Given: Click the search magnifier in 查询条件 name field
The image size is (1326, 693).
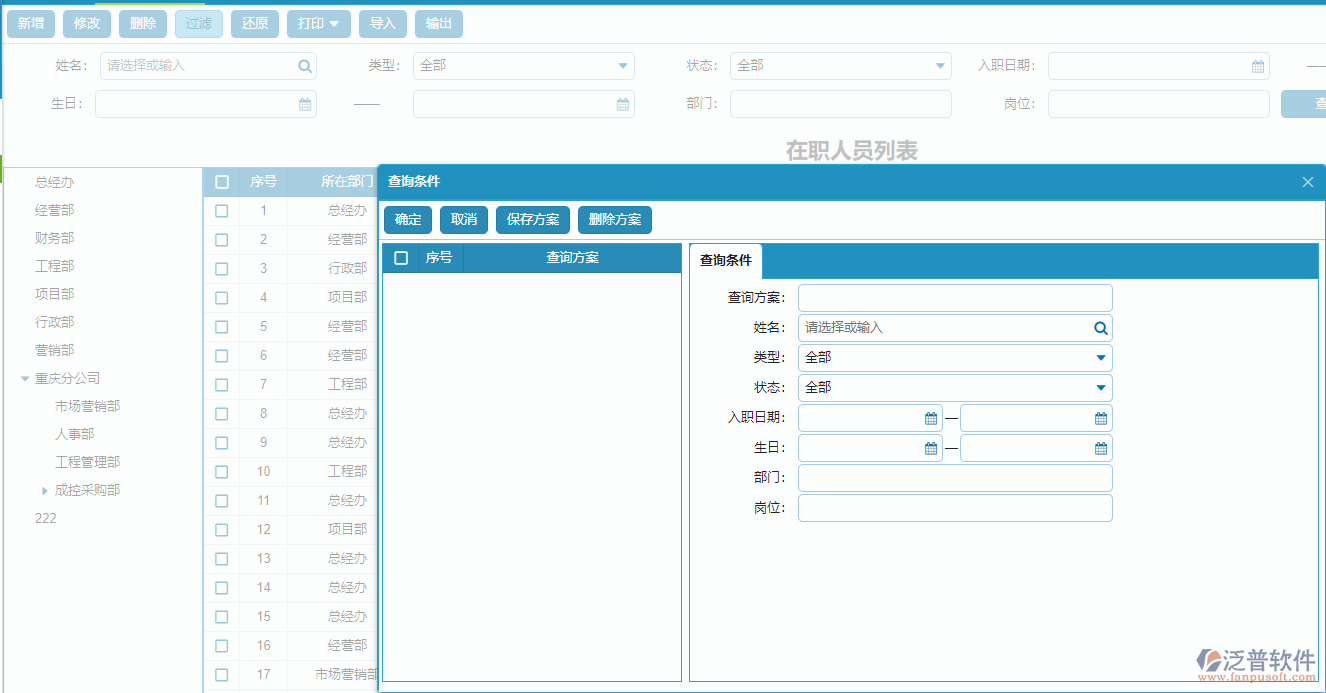Looking at the screenshot, I should coord(1100,327).
